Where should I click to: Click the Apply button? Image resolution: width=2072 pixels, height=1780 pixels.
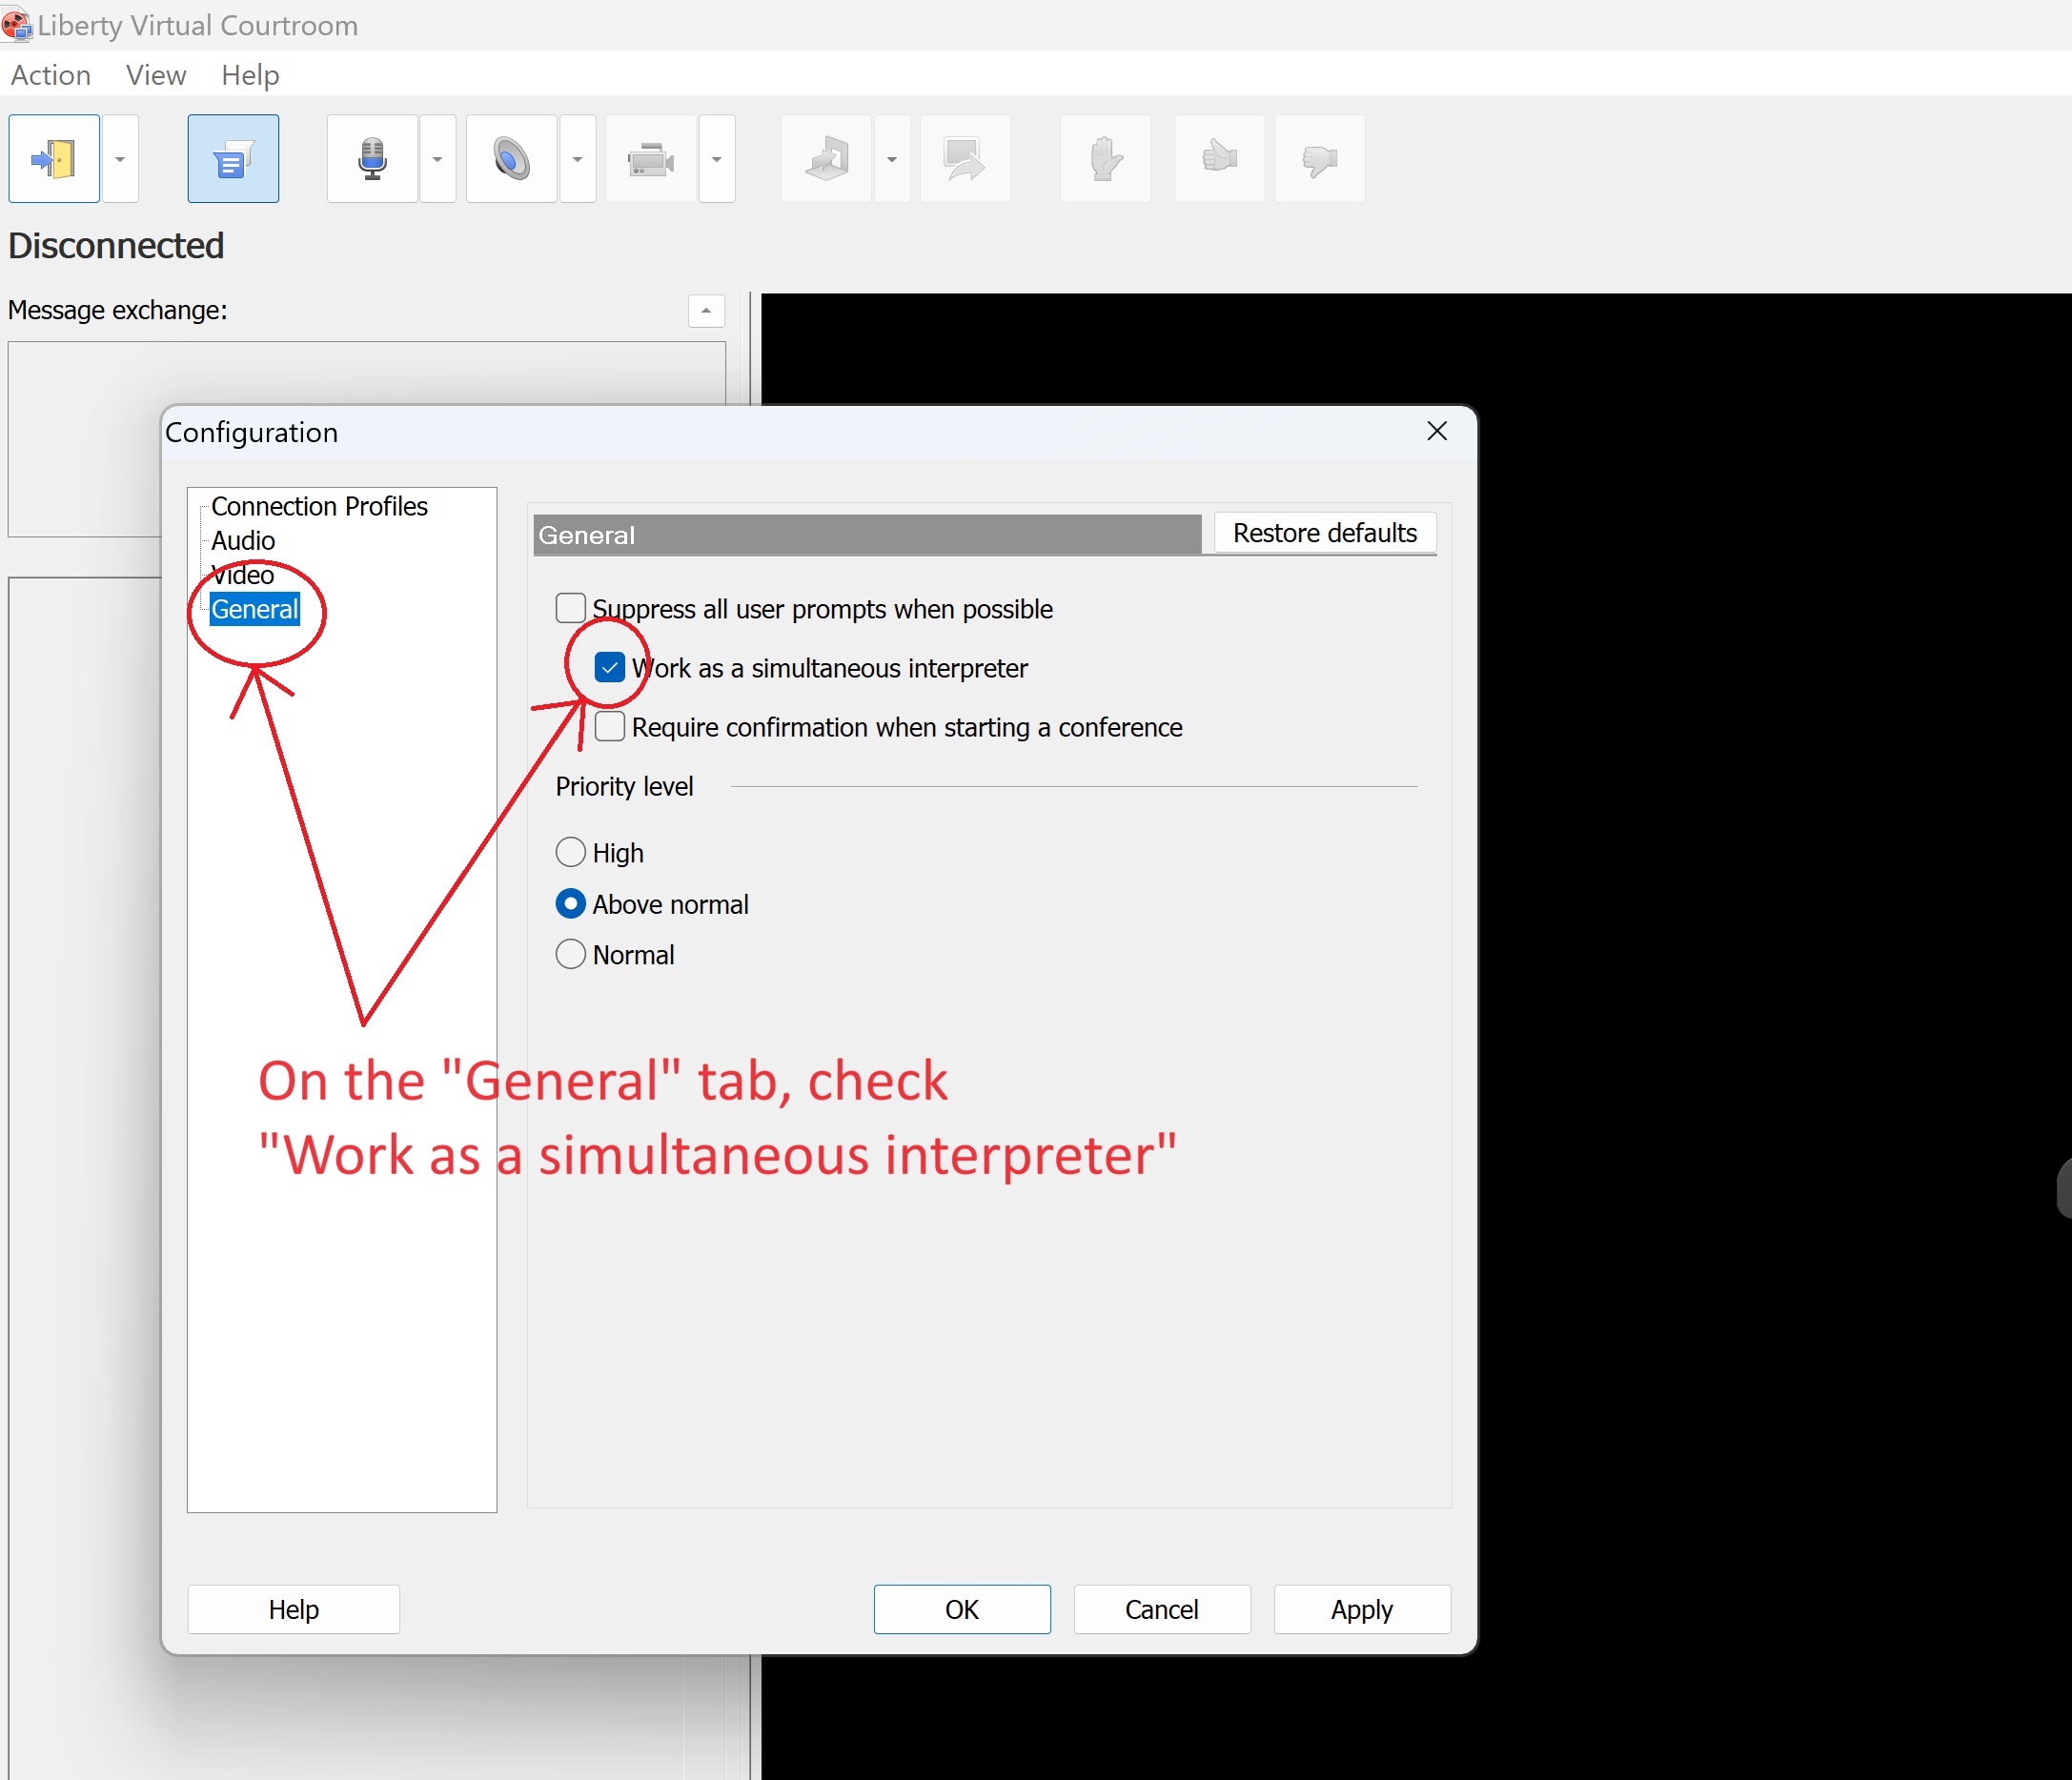[x=1364, y=1609]
